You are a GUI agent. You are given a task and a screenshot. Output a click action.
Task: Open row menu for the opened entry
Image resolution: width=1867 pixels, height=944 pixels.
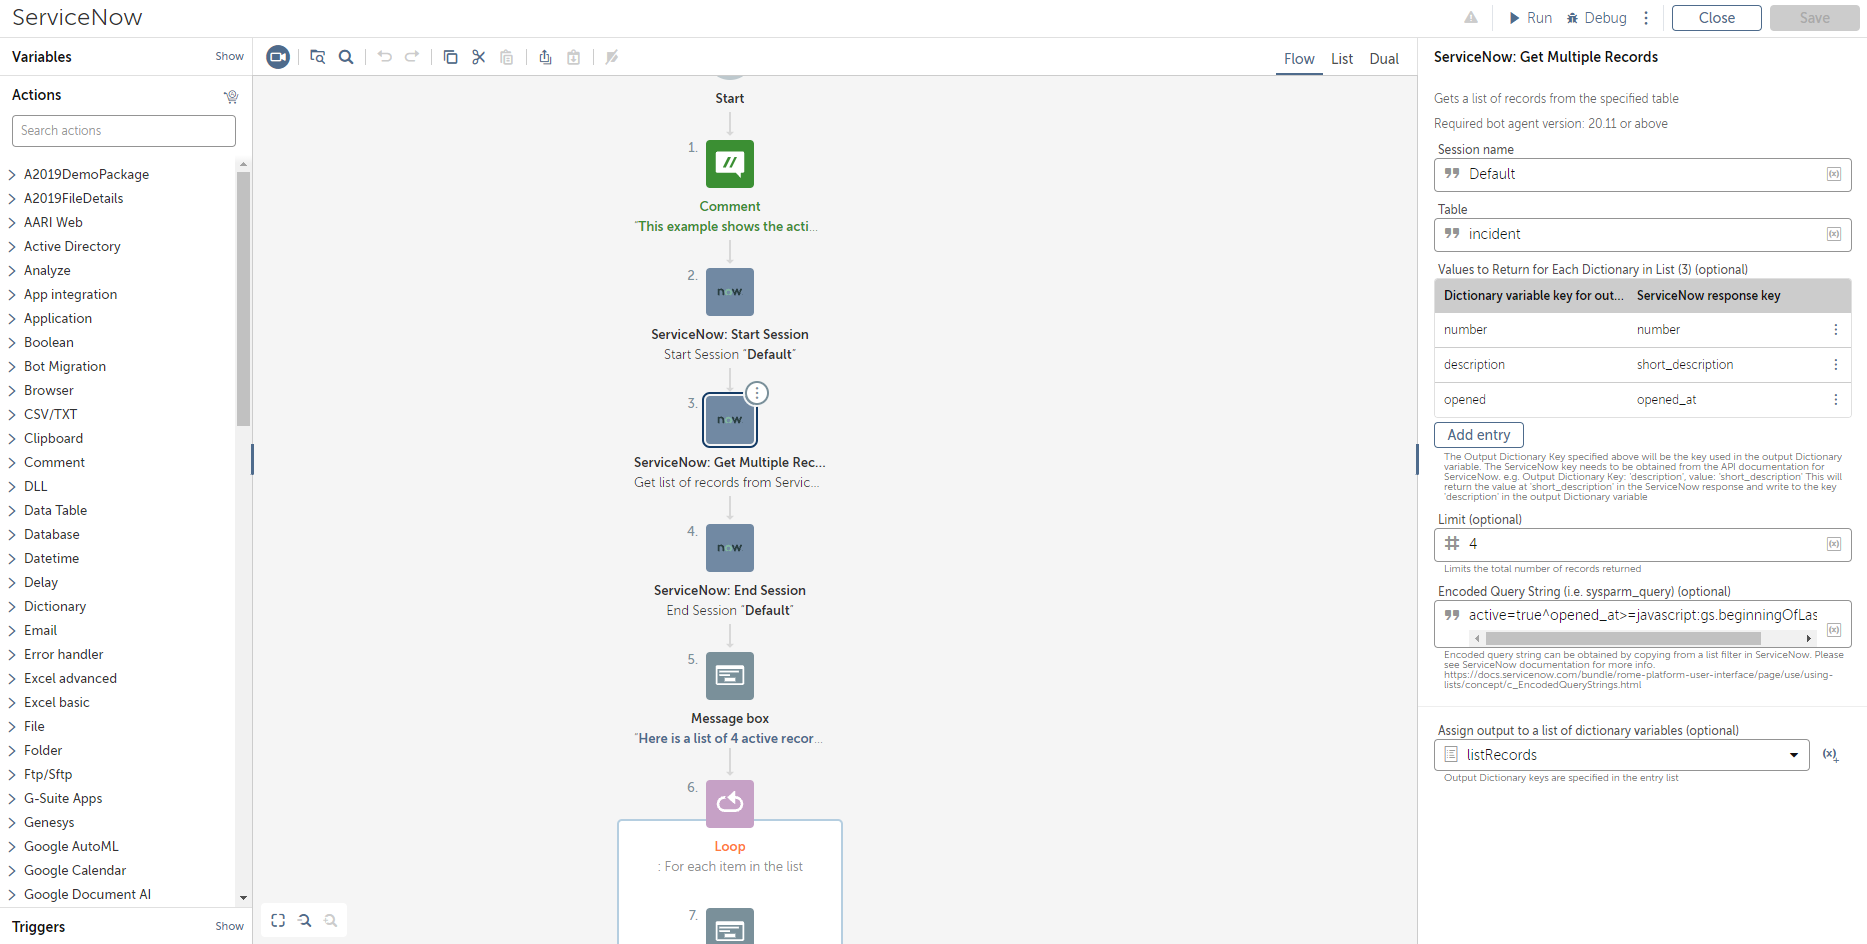pos(1836,400)
